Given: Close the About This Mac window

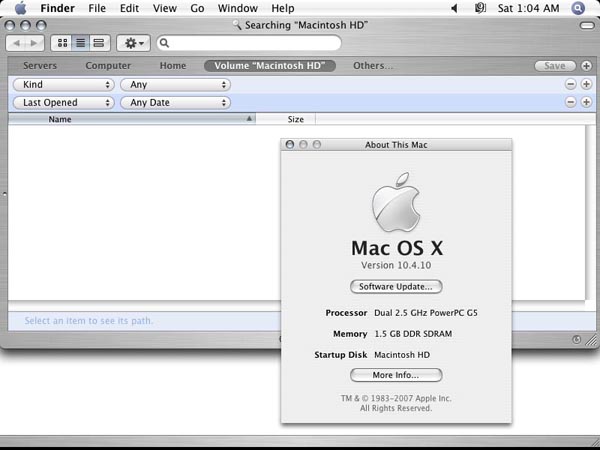Looking at the screenshot, I should point(290,145).
